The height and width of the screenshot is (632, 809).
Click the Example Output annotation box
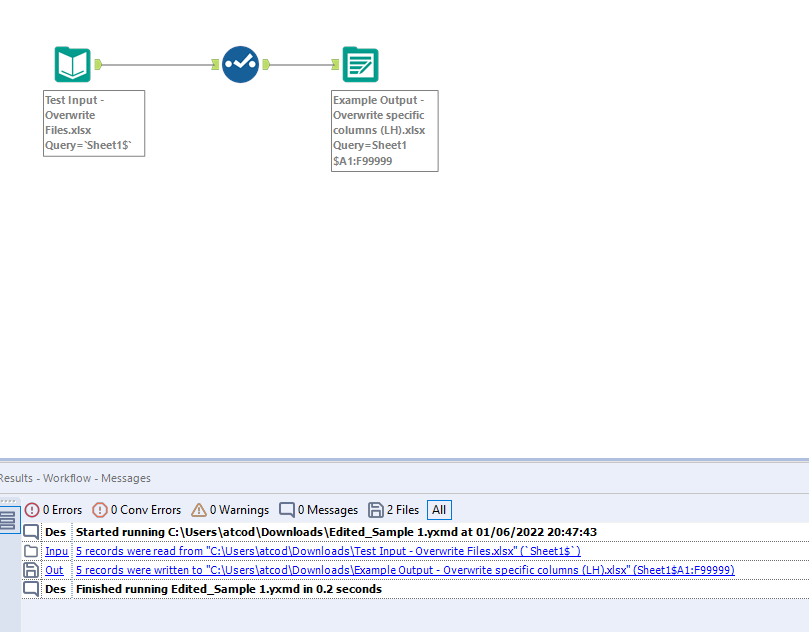click(x=384, y=131)
